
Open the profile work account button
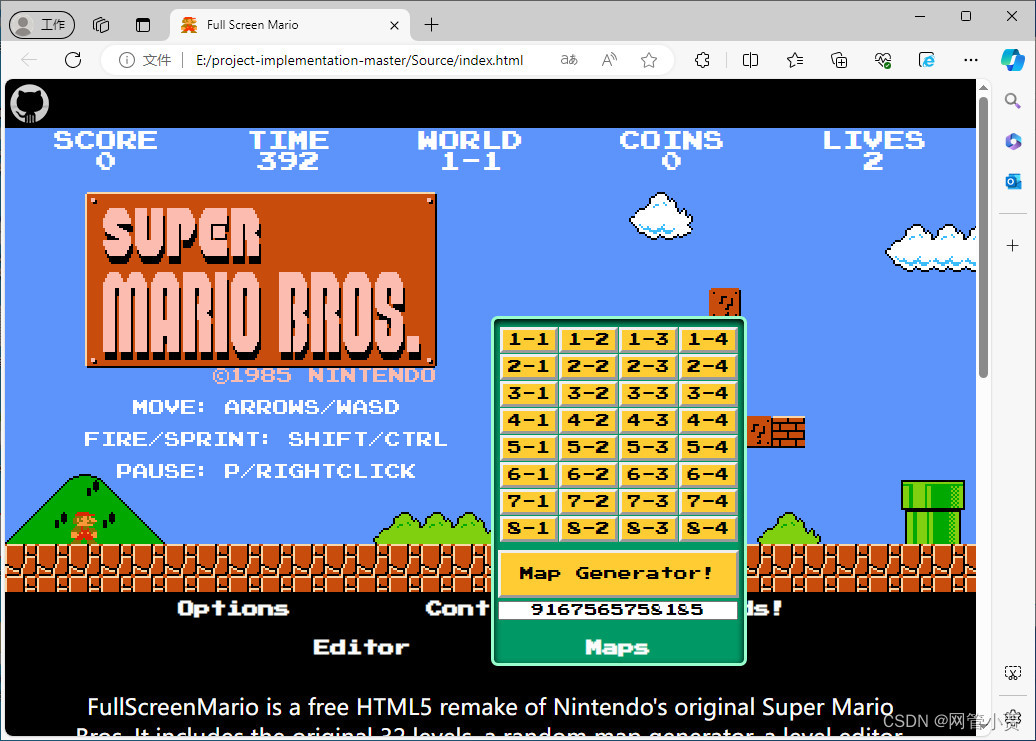click(x=42, y=25)
